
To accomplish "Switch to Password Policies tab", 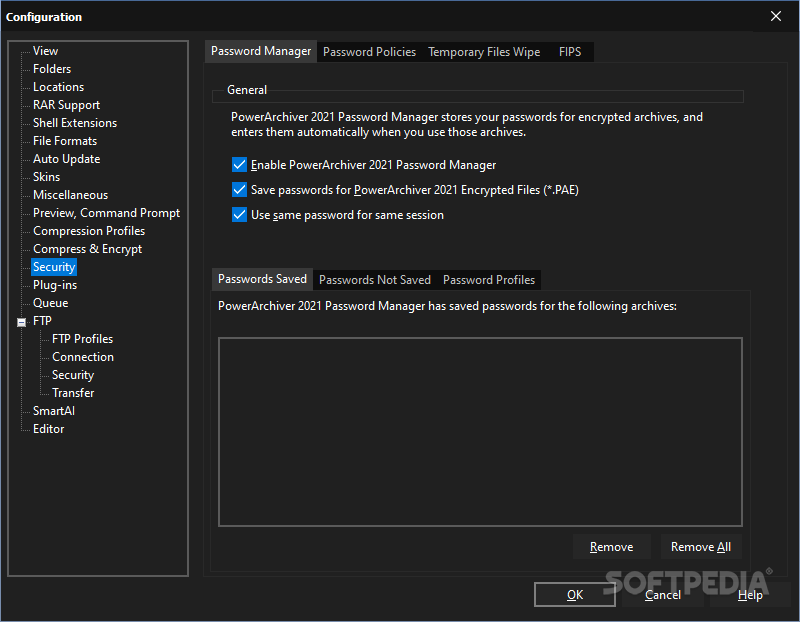I will point(369,52).
